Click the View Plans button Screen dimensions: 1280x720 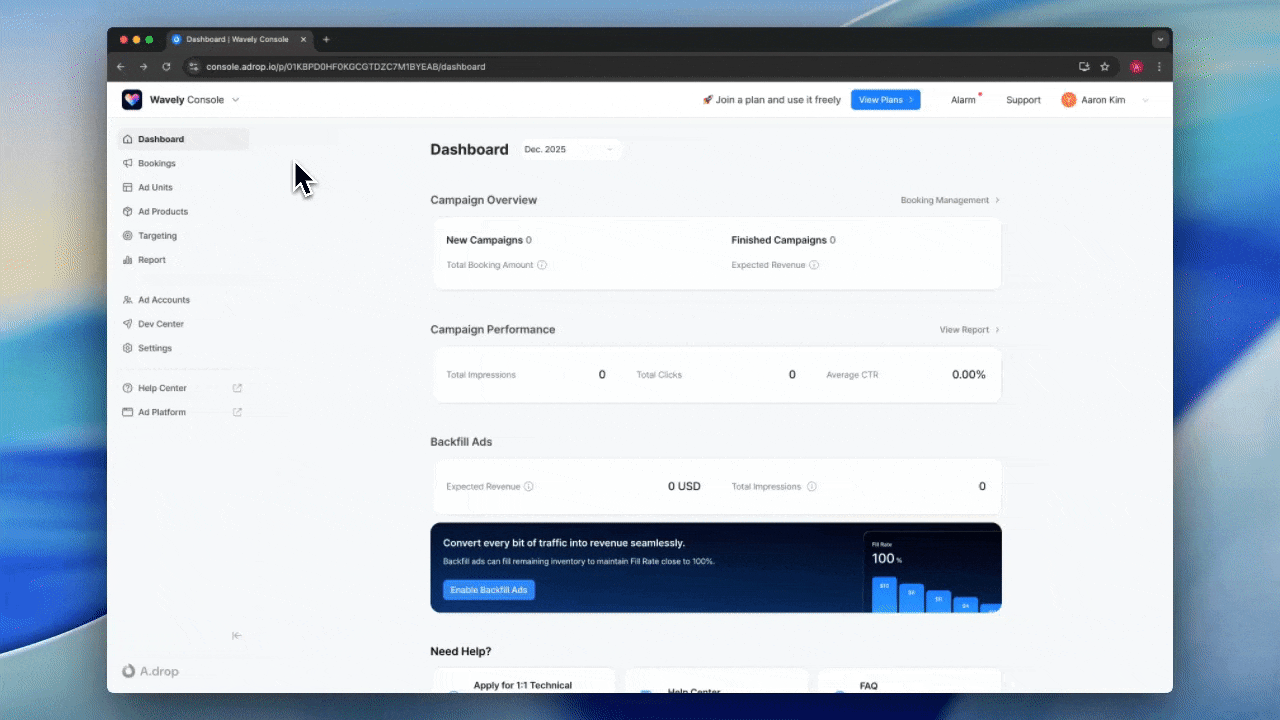coord(885,99)
